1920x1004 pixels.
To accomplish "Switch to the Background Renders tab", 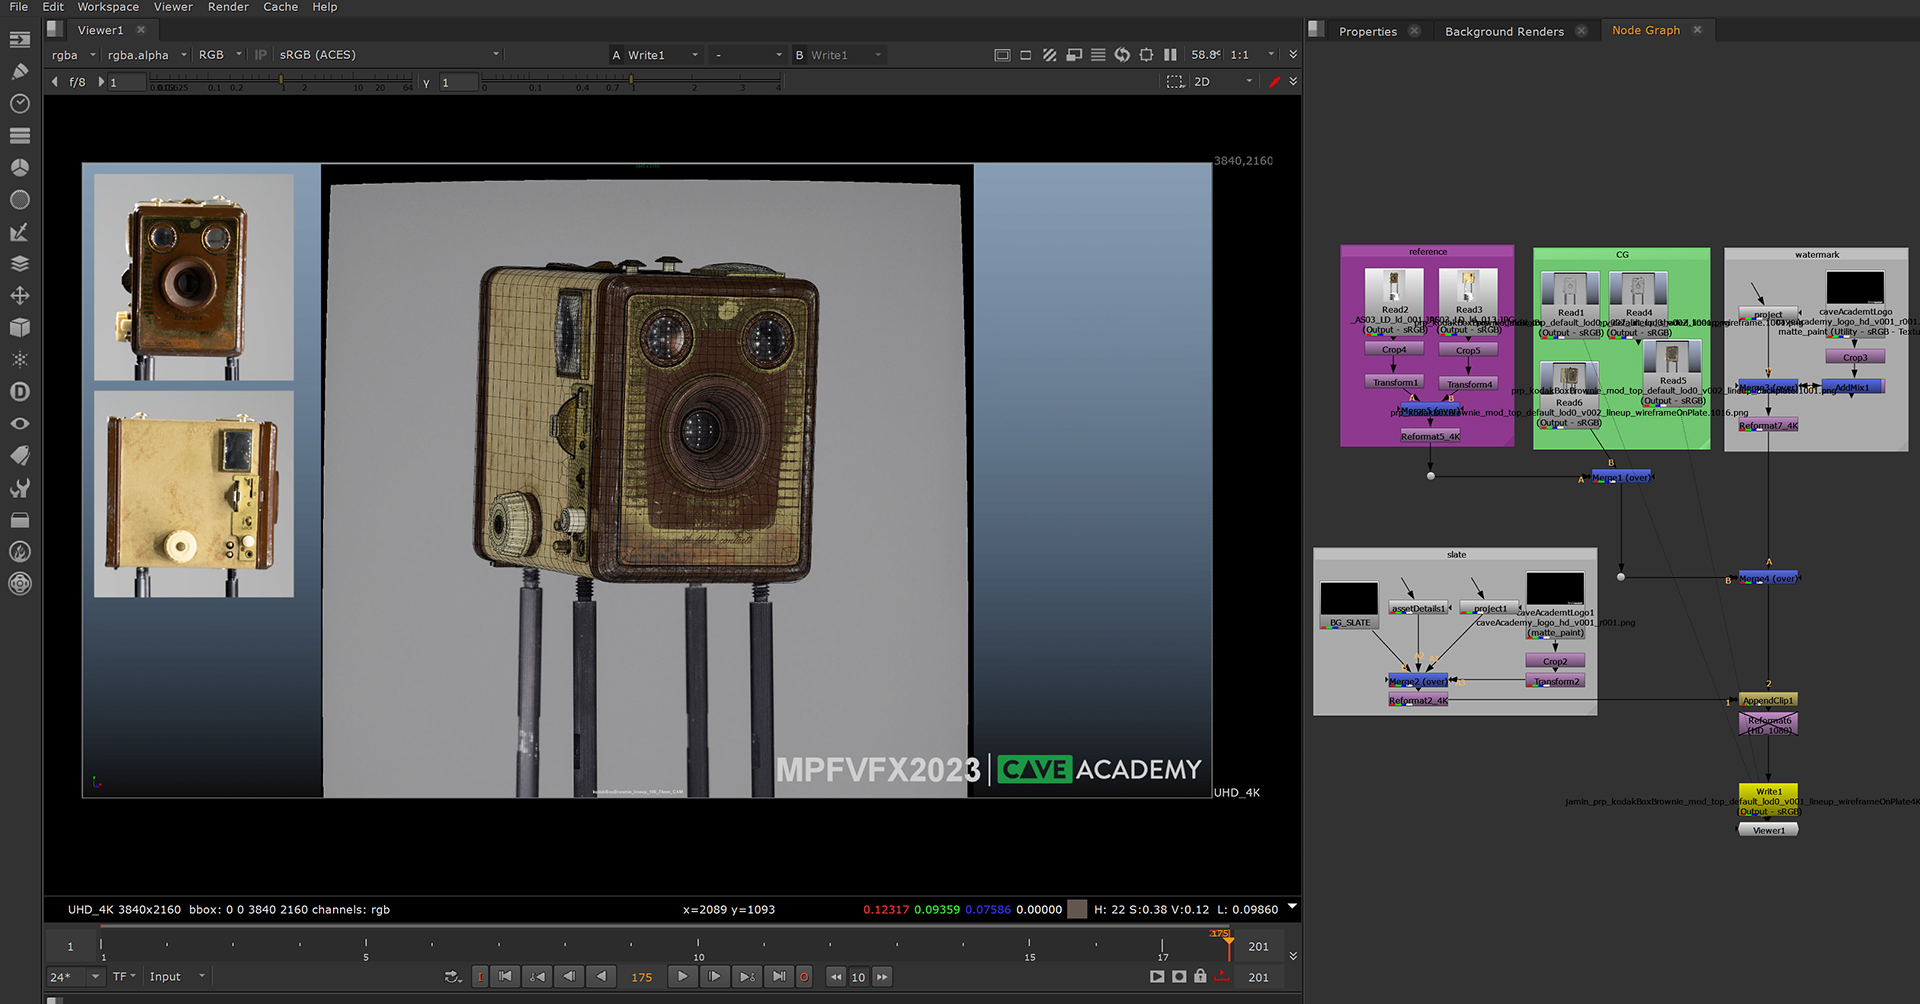I will coord(1504,31).
